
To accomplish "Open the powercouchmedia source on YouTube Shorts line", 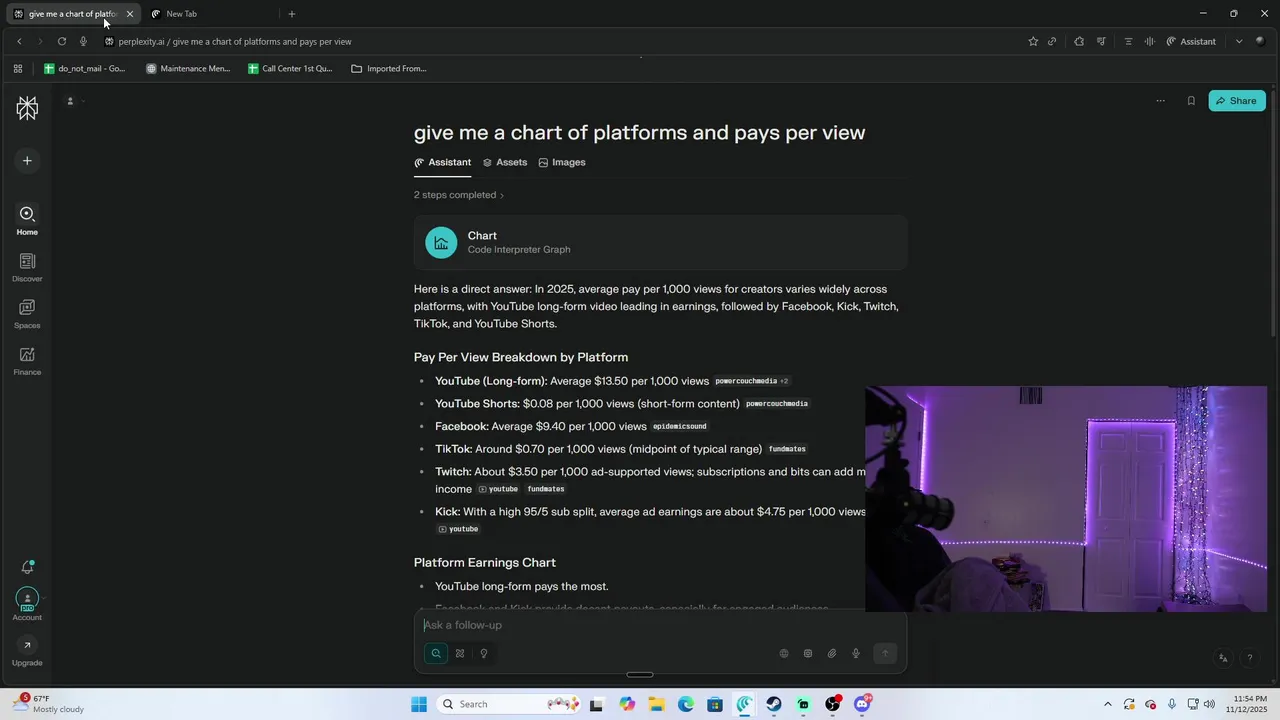I will click(777, 404).
